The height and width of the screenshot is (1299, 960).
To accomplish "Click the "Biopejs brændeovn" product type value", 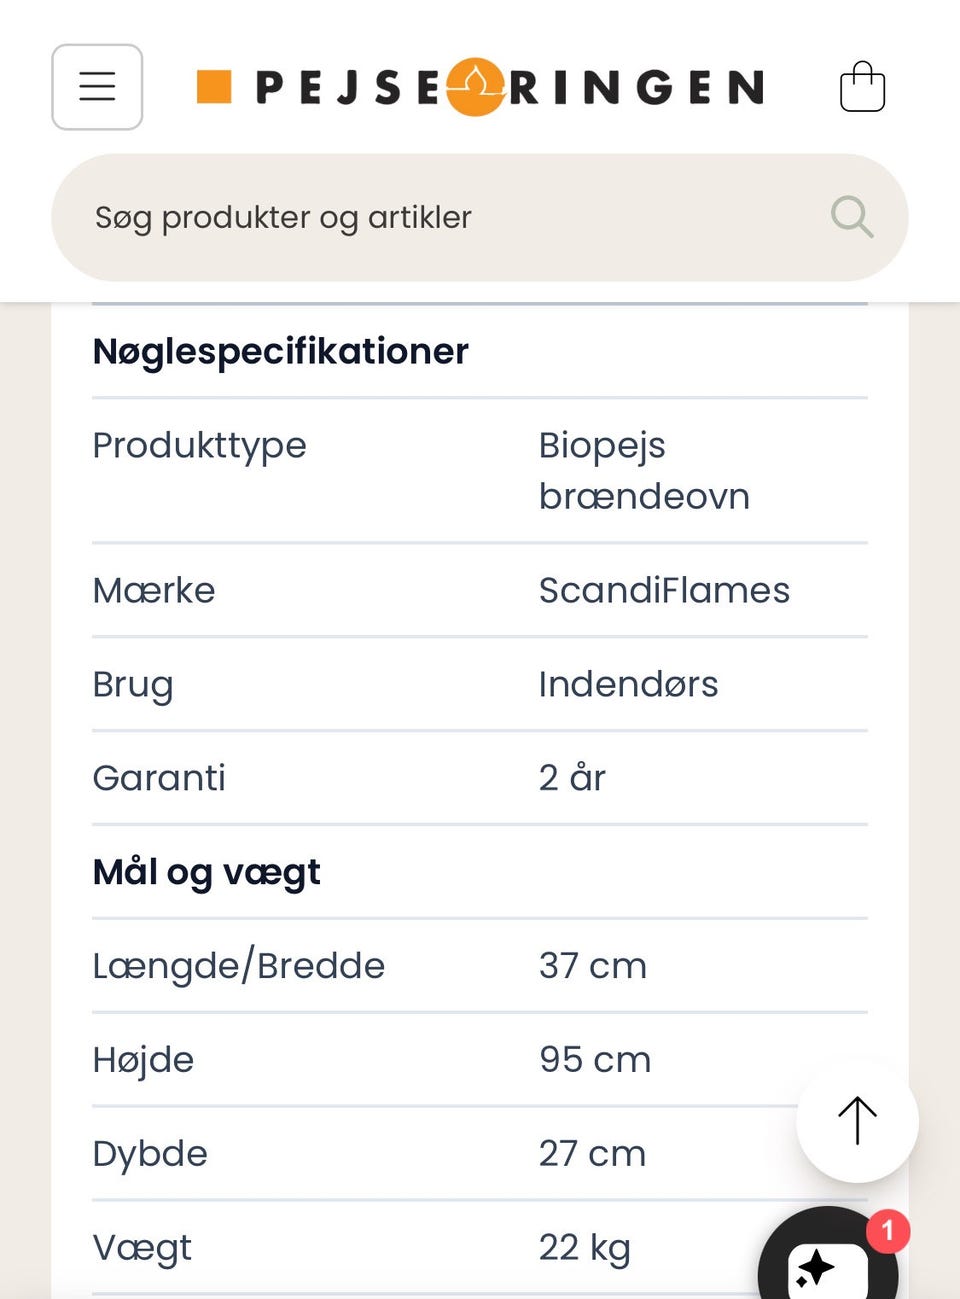I will (x=644, y=470).
